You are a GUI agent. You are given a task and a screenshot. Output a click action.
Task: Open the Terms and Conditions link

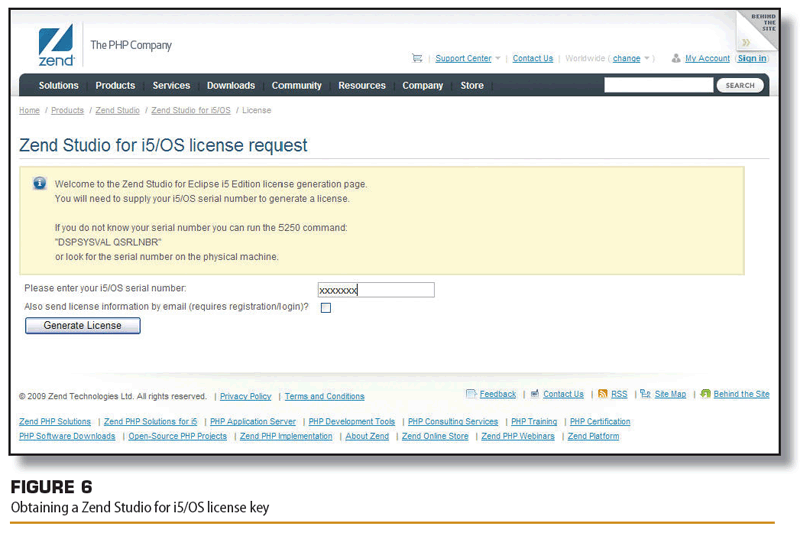[324, 396]
